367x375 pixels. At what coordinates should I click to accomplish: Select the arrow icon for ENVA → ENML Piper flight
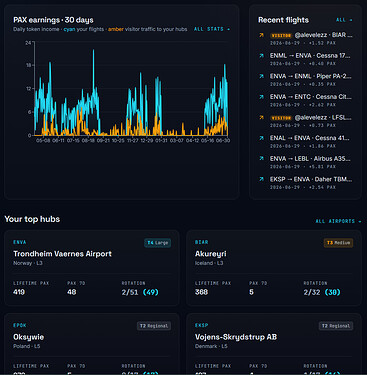(262, 76)
